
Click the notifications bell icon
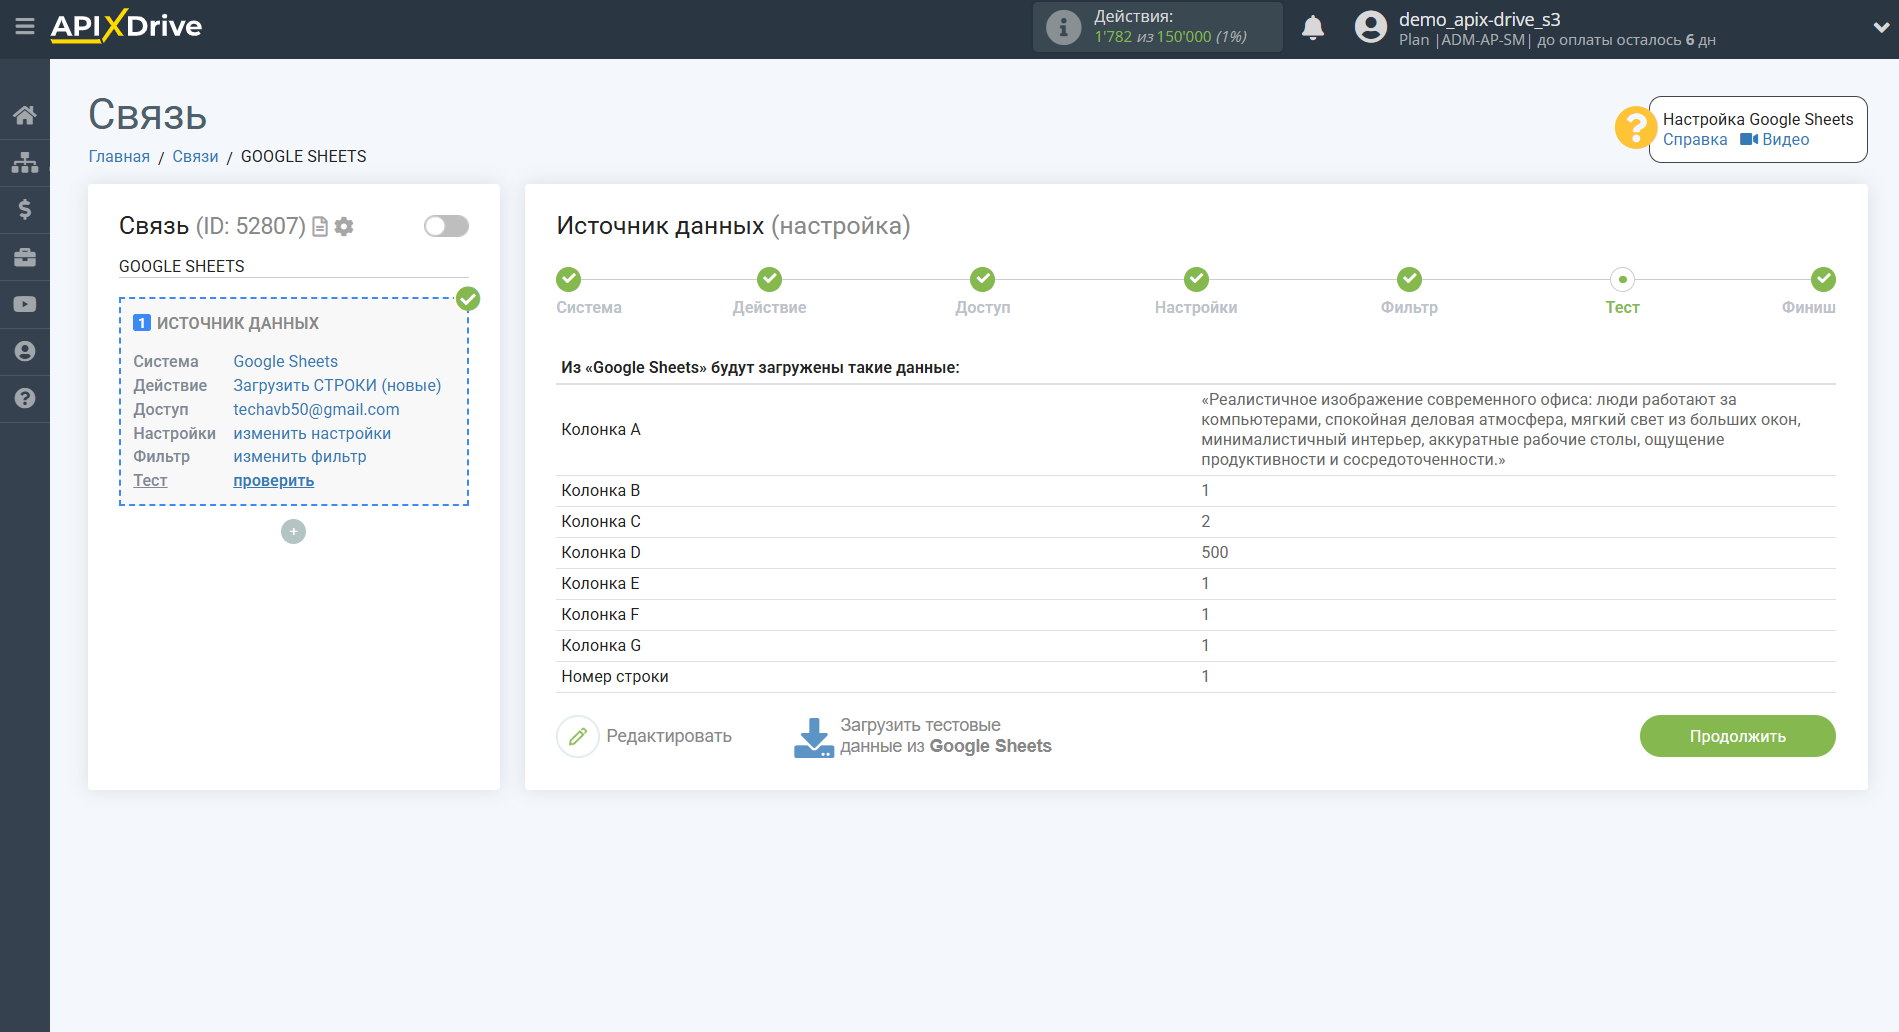pyautogui.click(x=1313, y=28)
